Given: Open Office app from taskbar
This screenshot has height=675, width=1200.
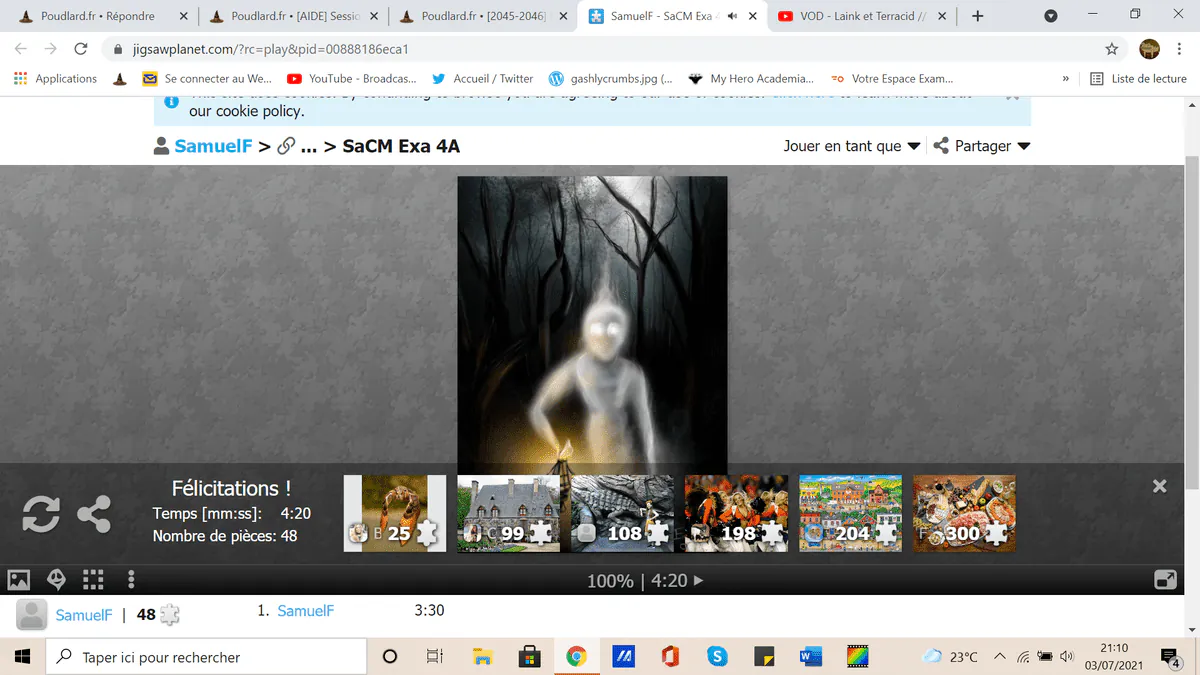Looking at the screenshot, I should pyautogui.click(x=670, y=657).
